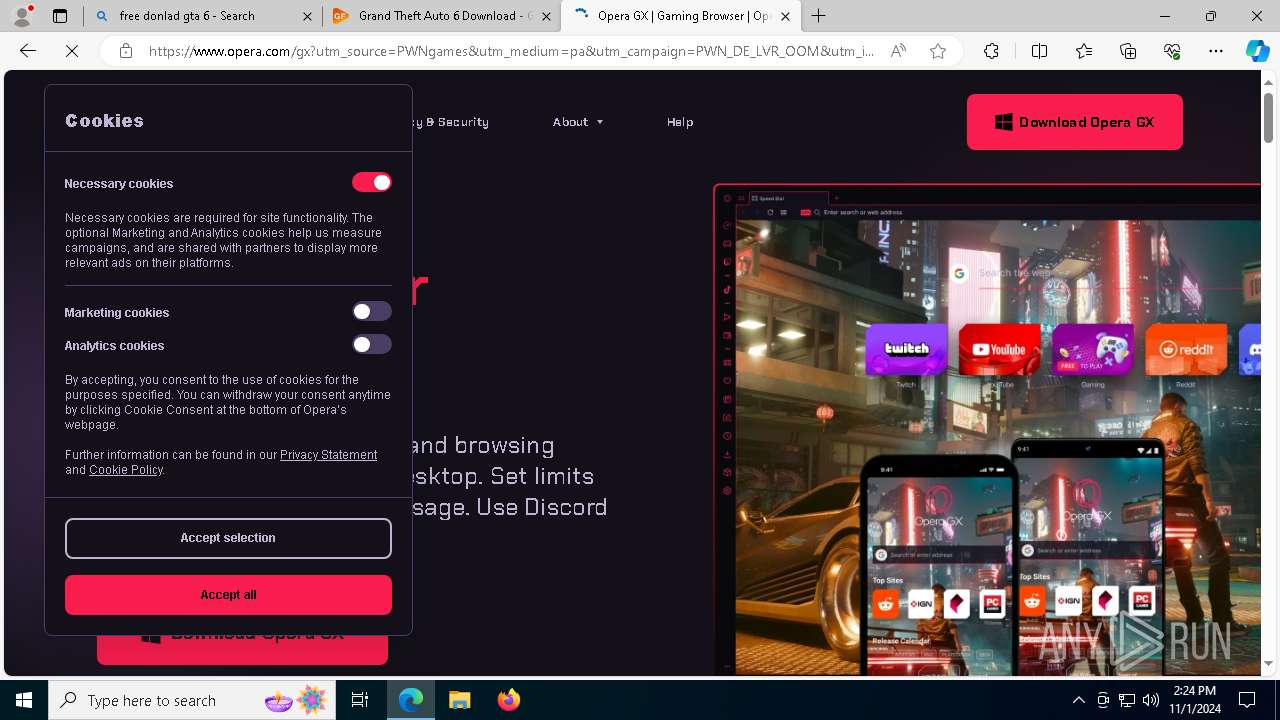Open the Split screen icon
This screenshot has width=1280, height=720.
pos(1039,51)
